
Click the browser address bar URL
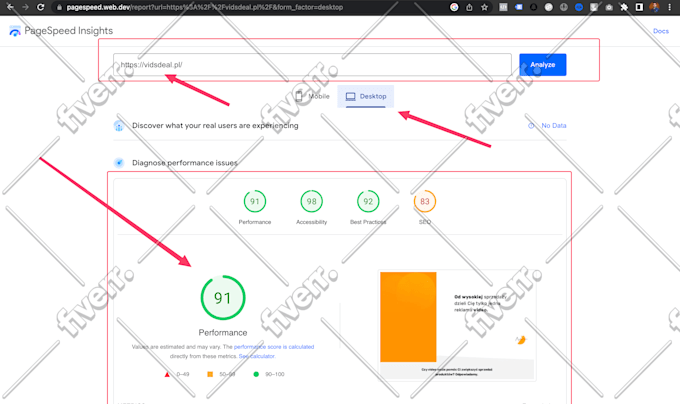(205, 7)
